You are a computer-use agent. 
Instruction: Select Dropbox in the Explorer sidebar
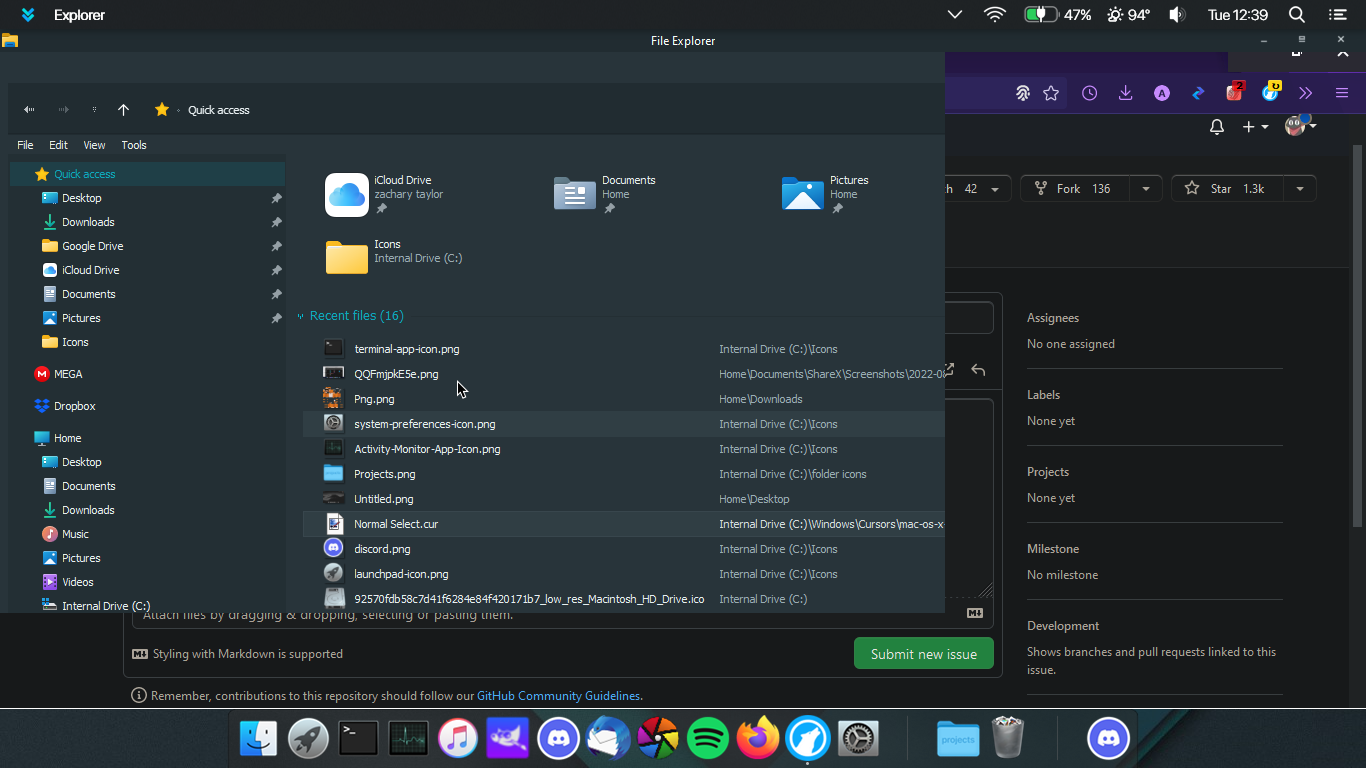pyautogui.click(x=76, y=406)
